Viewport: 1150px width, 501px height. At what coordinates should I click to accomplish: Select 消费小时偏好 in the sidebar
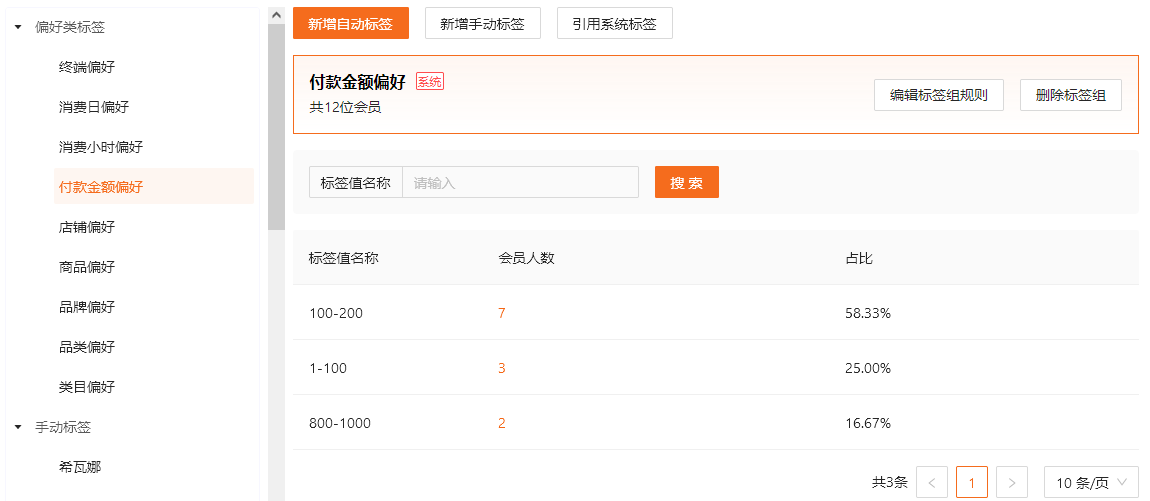pyautogui.click(x=101, y=147)
